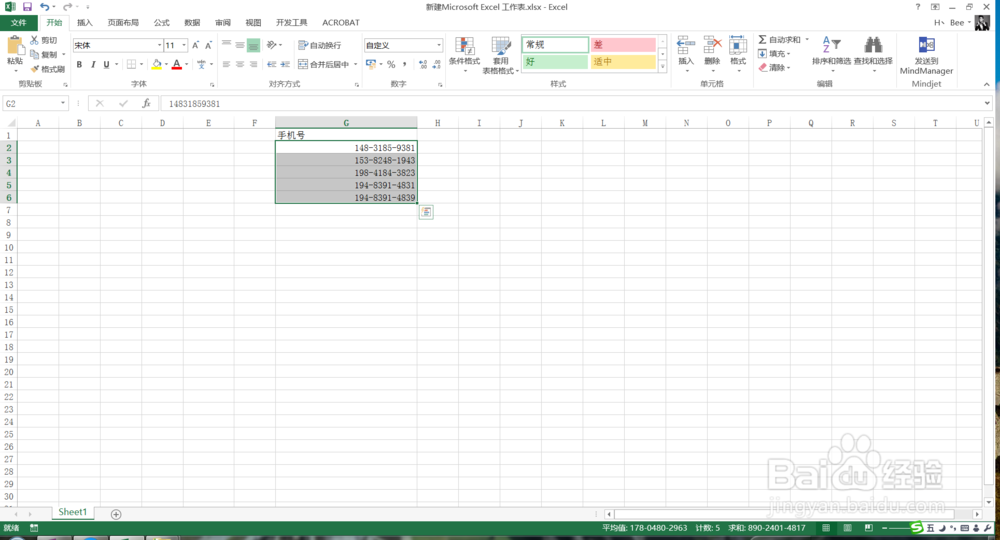Image resolution: width=1000 pixels, height=540 pixels.
Task: Send to MindManager icon
Action: [926, 45]
